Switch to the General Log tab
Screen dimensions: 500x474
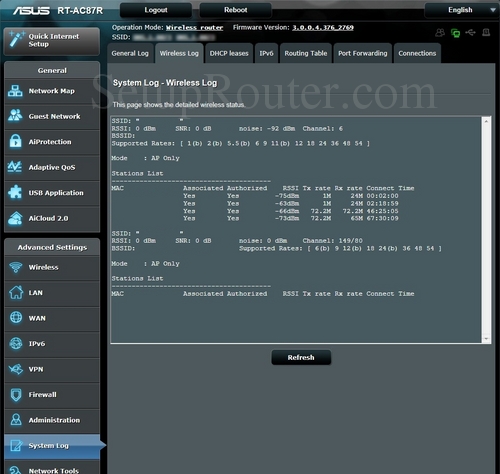[130, 53]
